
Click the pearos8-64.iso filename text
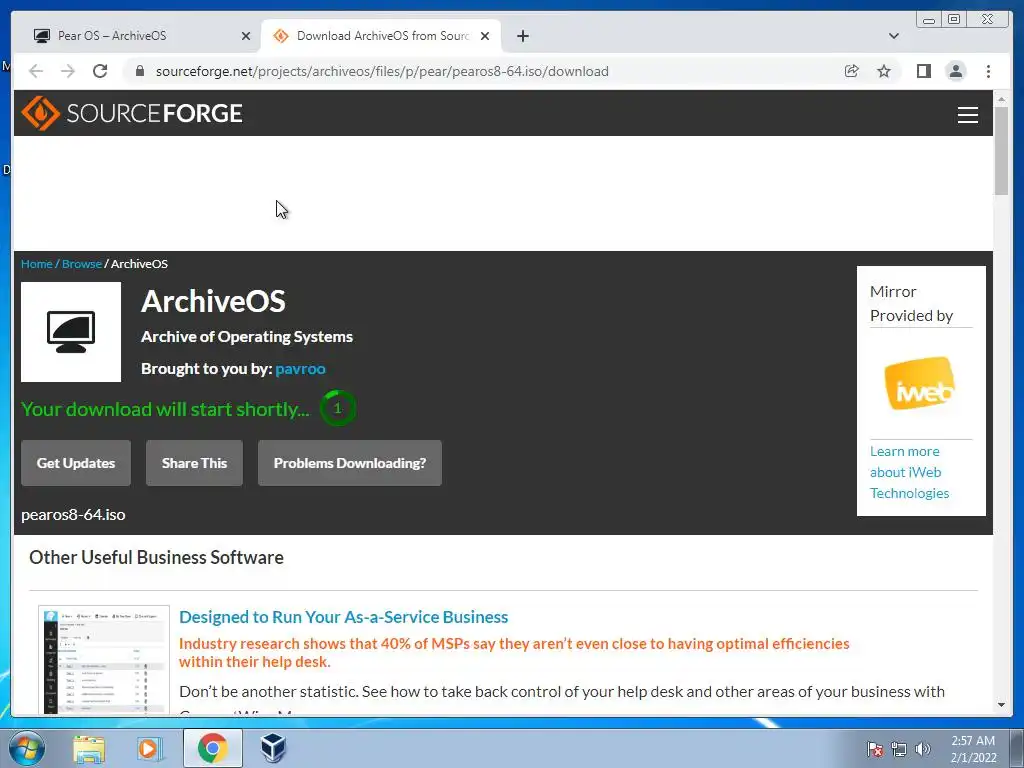(73, 515)
